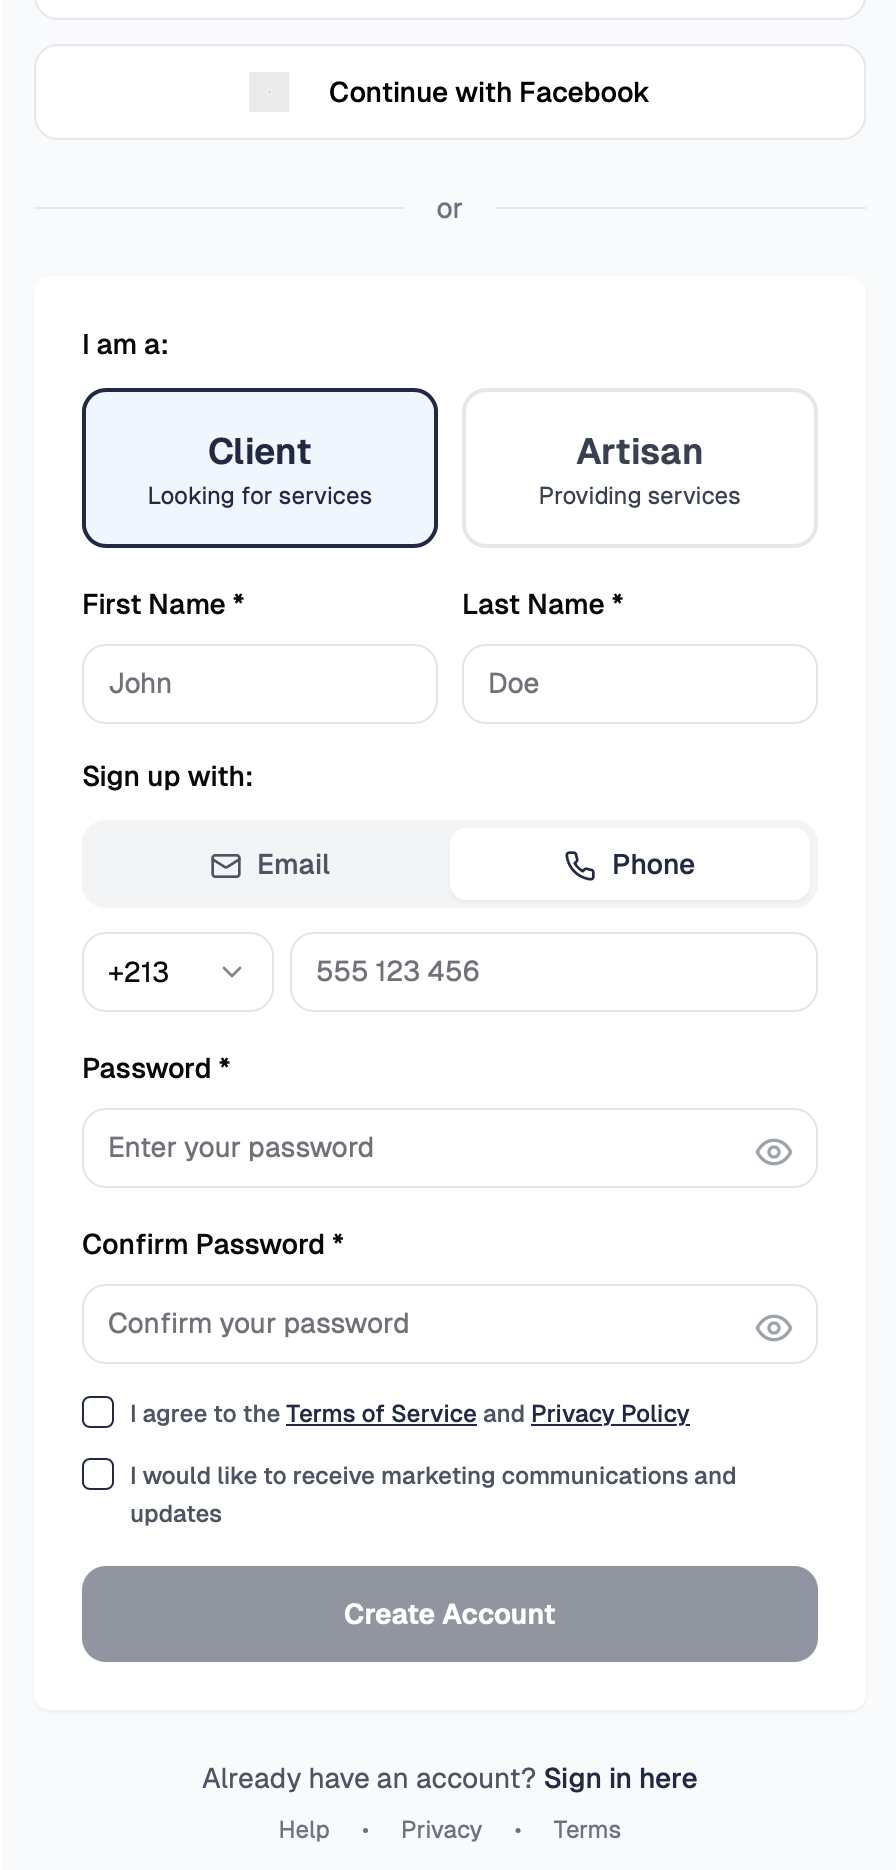Click Sign in here link
The image size is (896, 1870).
pyautogui.click(x=620, y=1778)
